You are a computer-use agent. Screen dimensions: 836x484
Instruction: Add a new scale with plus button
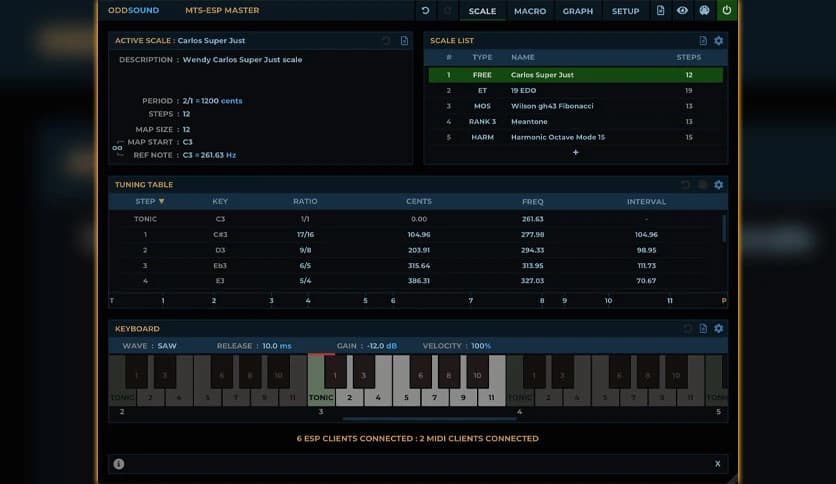pos(575,152)
